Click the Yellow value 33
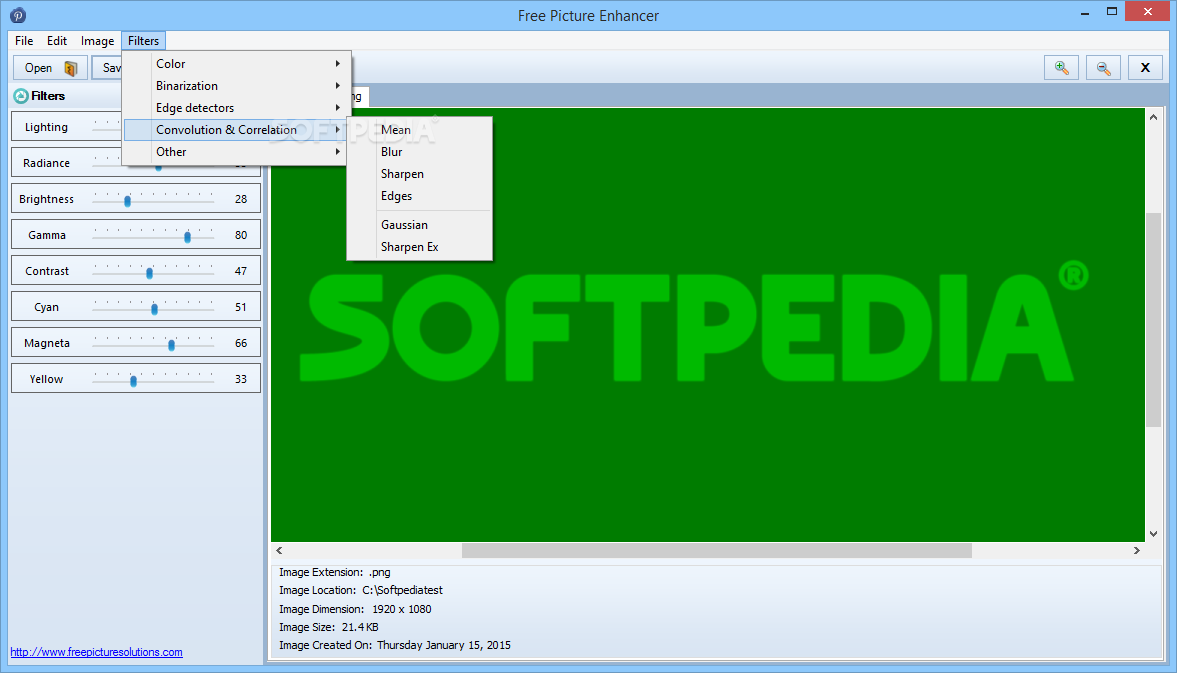Screen dimensions: 1177x673 point(241,379)
